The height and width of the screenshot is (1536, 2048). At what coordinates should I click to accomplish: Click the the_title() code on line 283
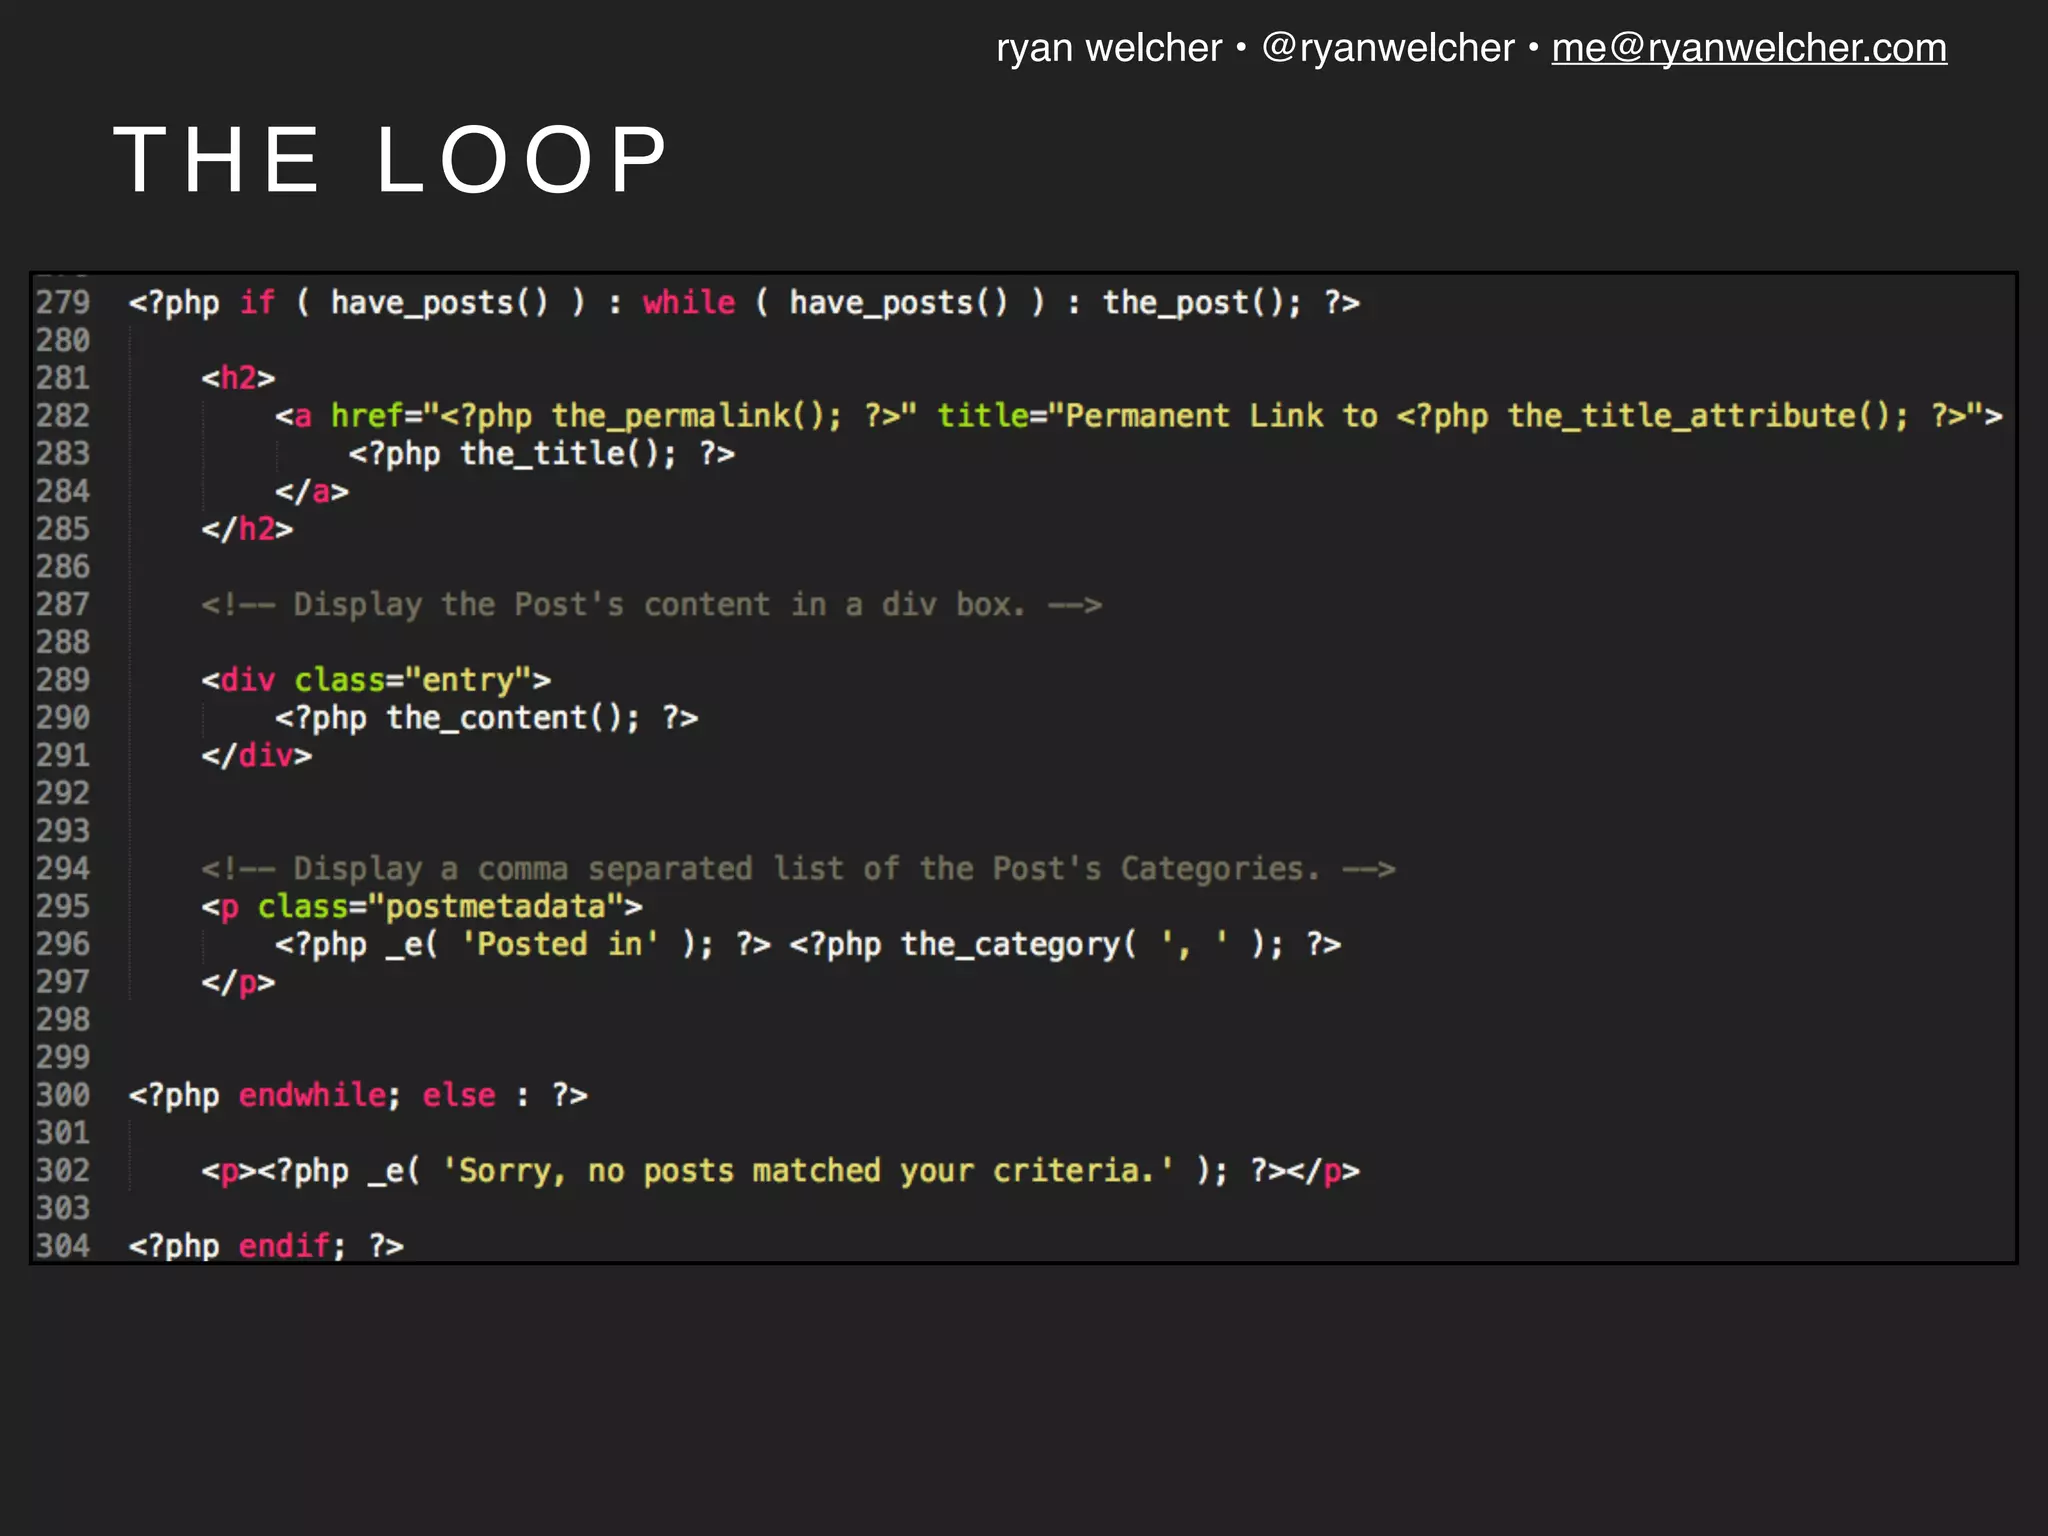point(542,454)
